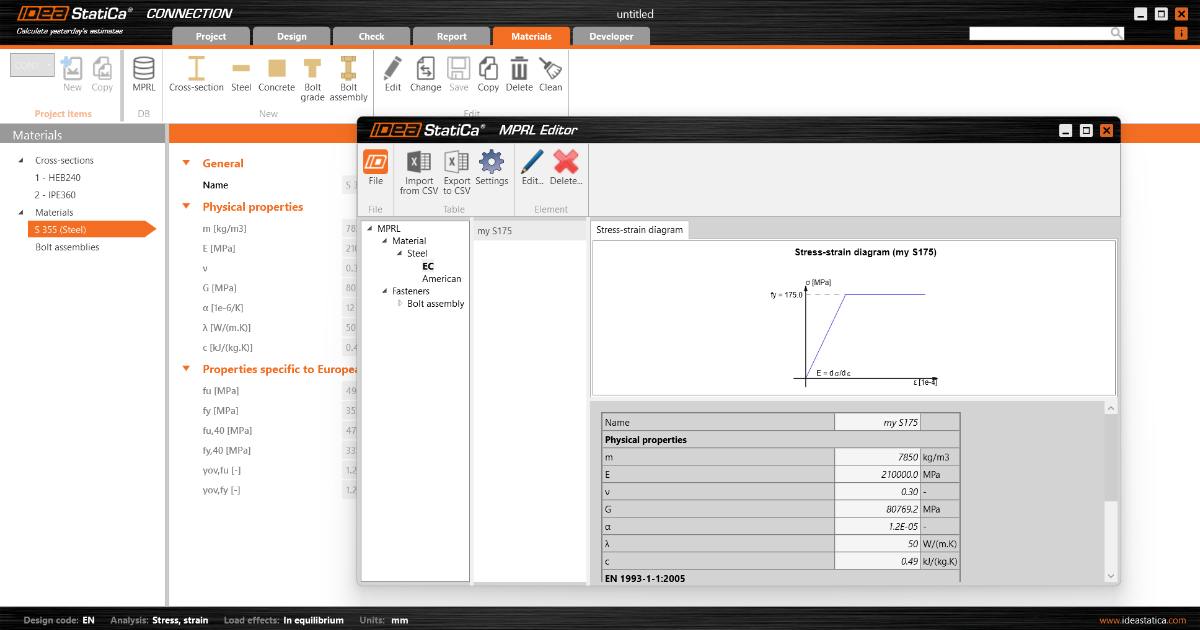Image resolution: width=1200 pixels, height=630 pixels.
Task: Create a new Cross-section material item
Action: tap(196, 73)
